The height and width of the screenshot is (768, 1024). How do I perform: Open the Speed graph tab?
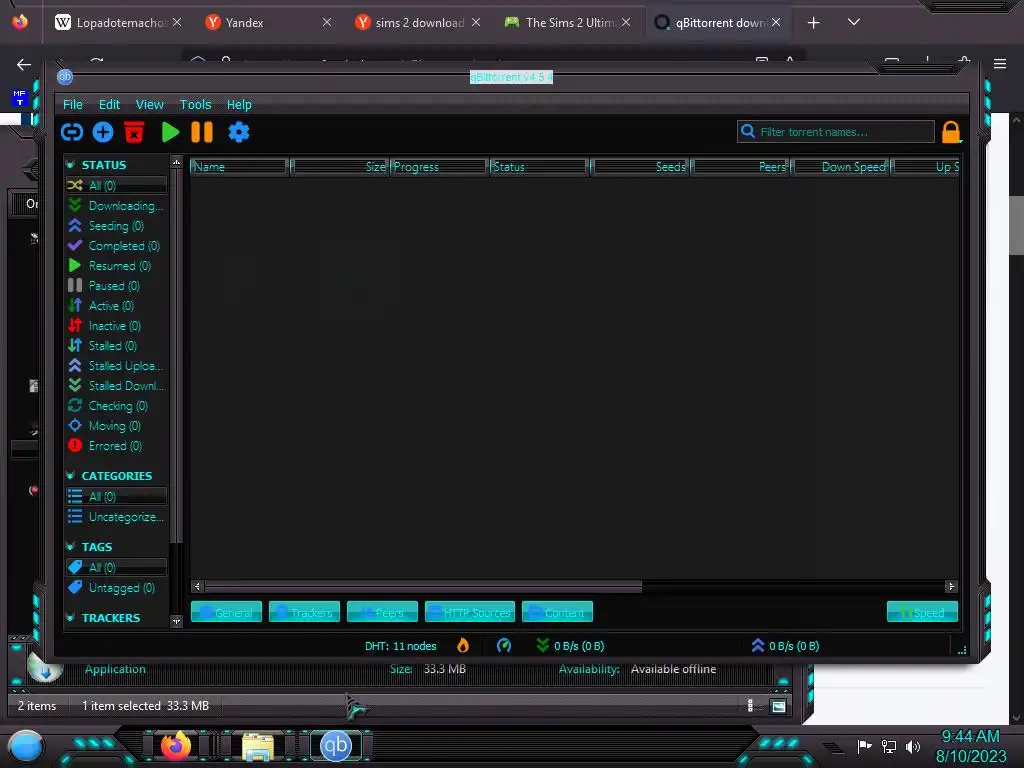coord(922,612)
